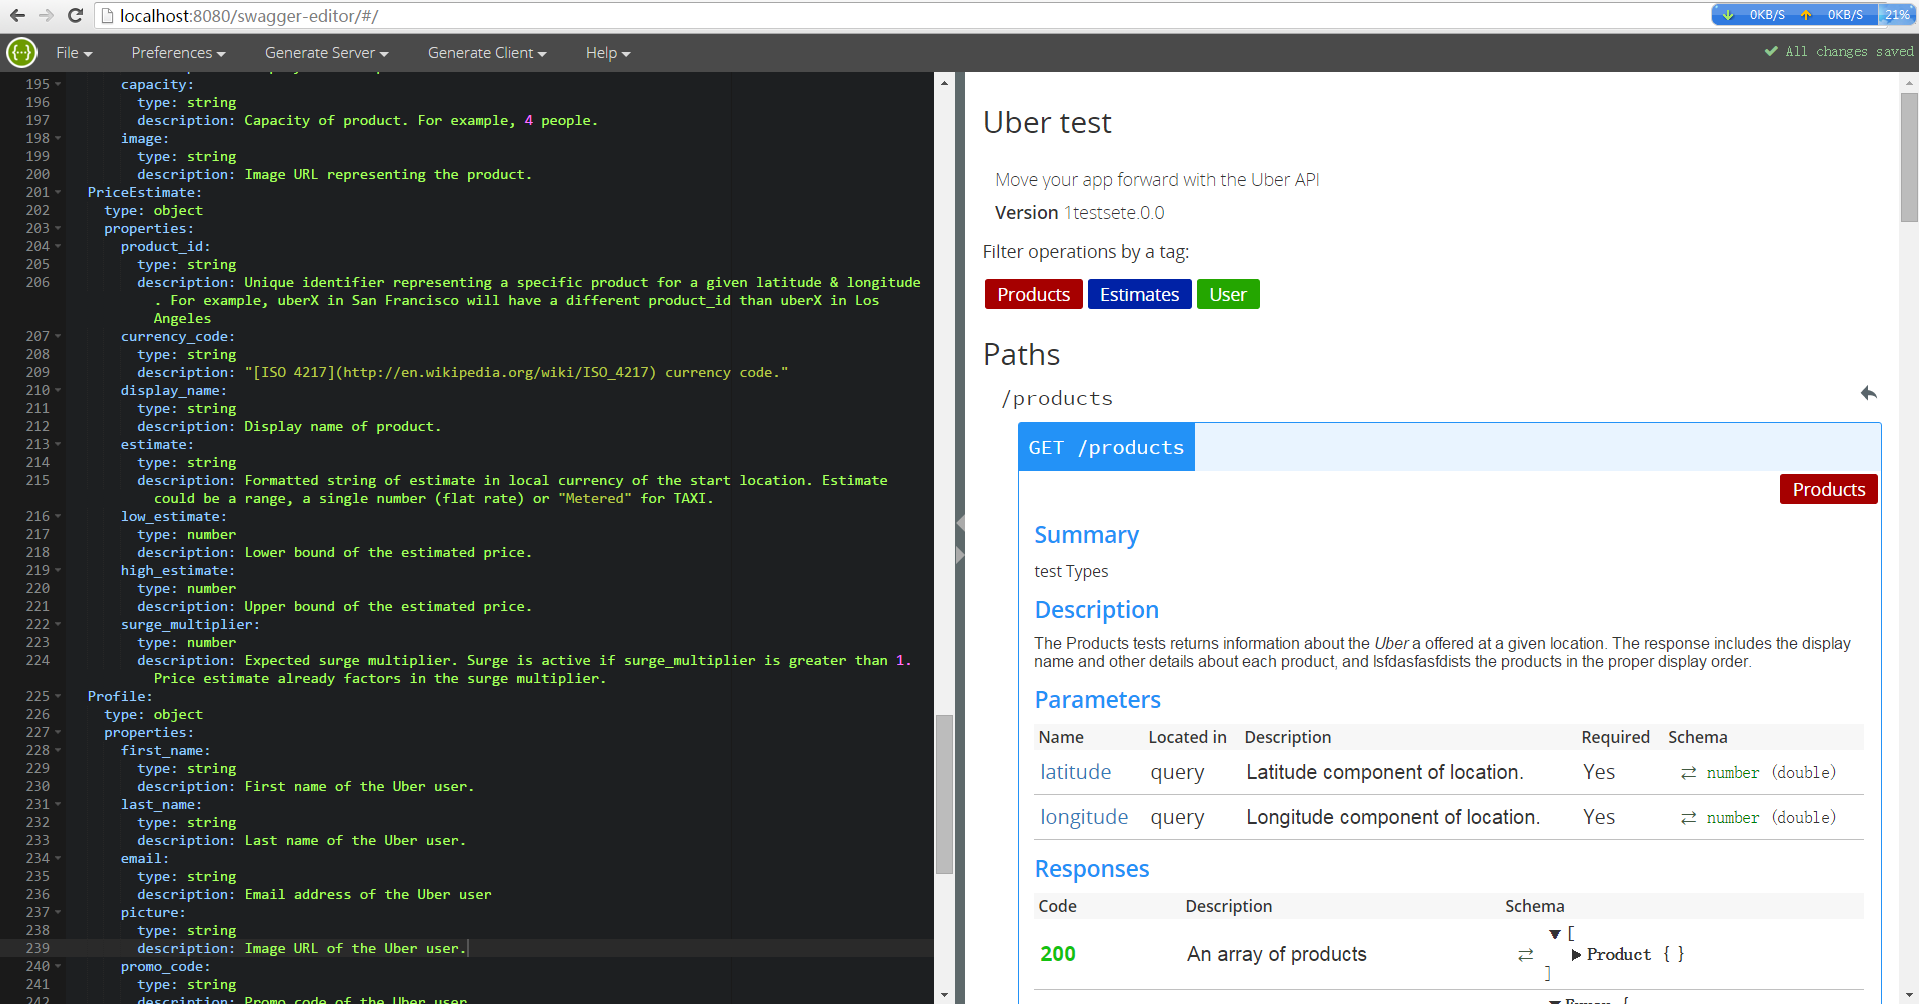Open the Generate Client menu

click(x=487, y=53)
